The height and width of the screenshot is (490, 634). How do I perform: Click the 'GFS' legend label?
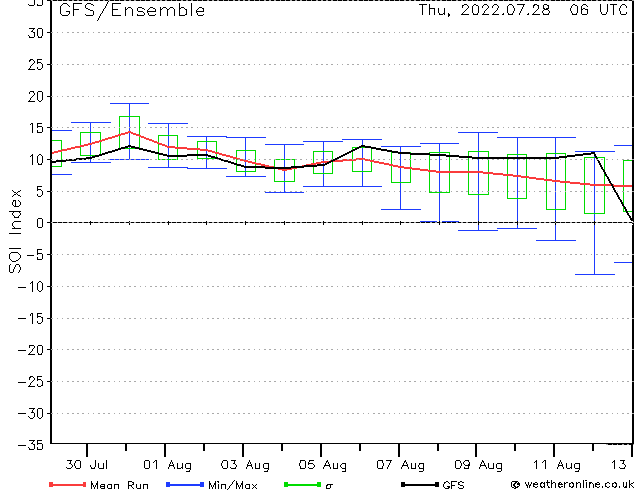tap(453, 485)
